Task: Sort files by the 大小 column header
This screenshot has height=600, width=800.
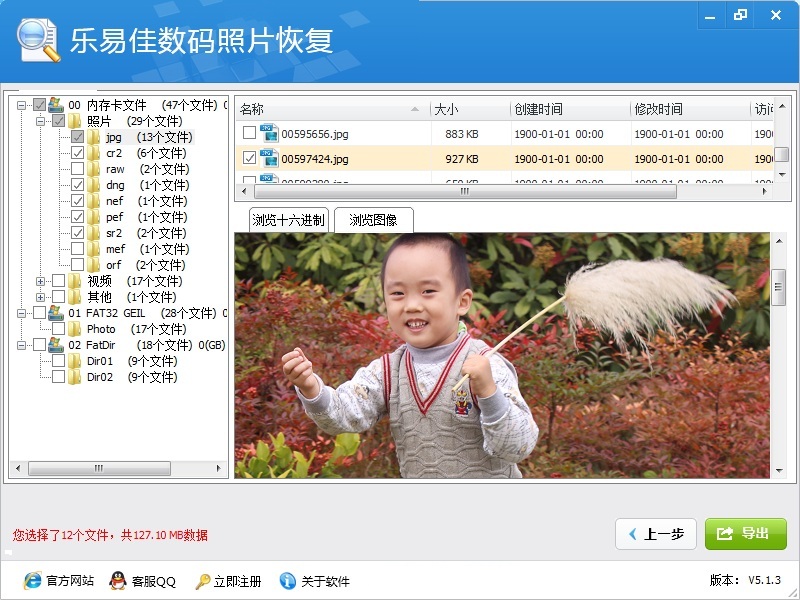Action: (x=444, y=109)
